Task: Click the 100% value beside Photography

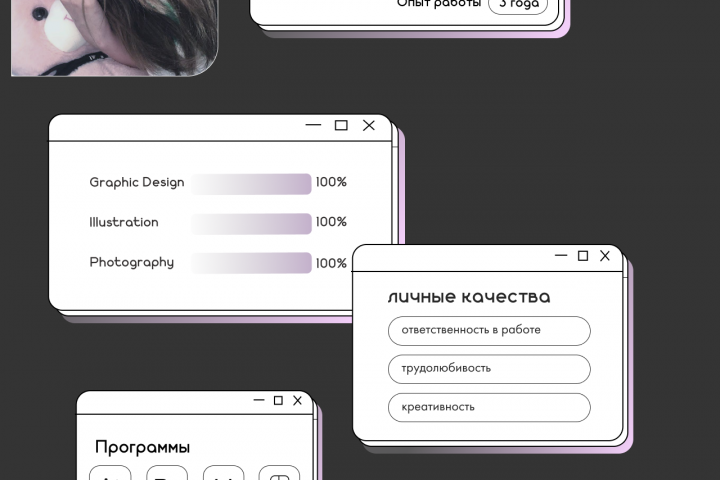Action: click(331, 263)
